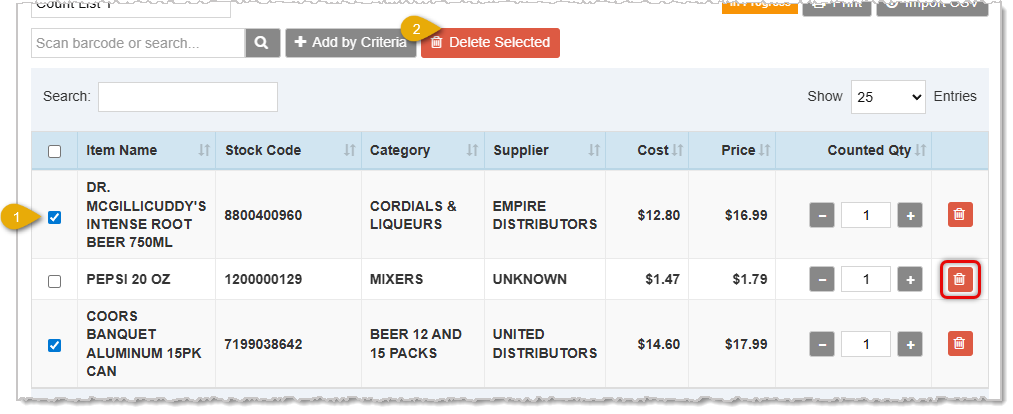
Task: Click stock code 7199038642
Action: (x=263, y=344)
